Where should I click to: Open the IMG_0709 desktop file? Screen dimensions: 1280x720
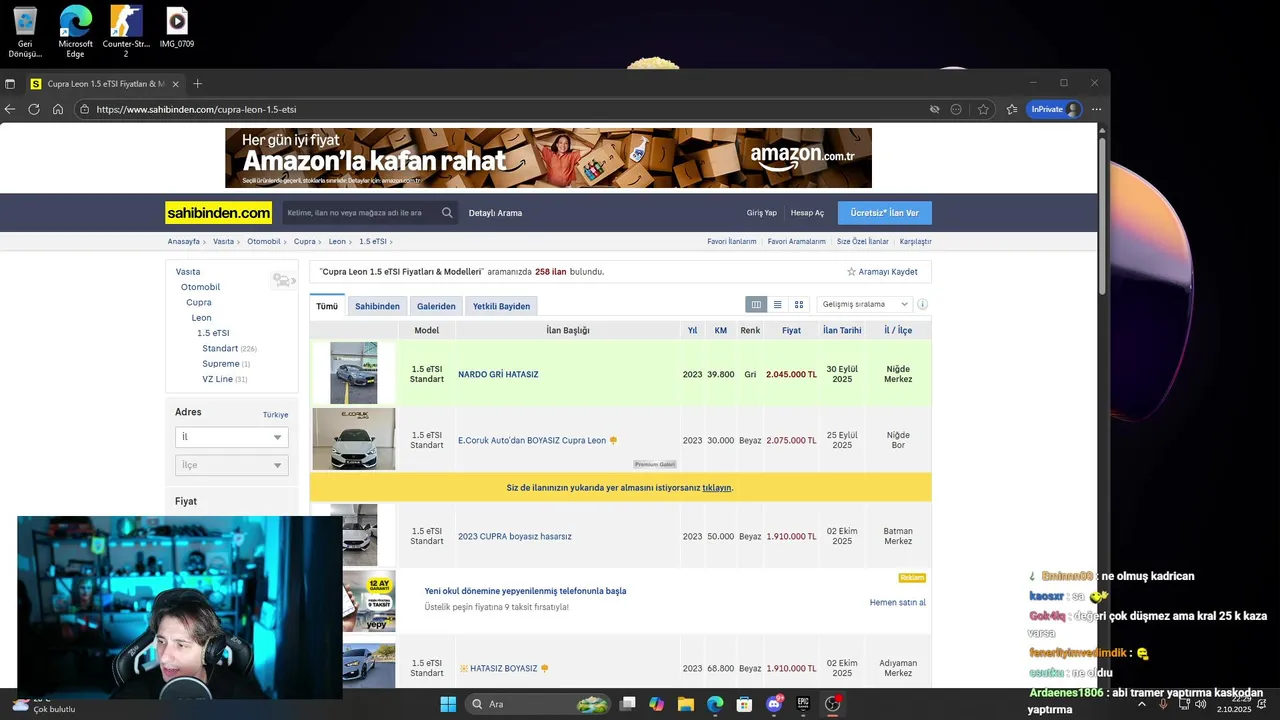pos(176,28)
